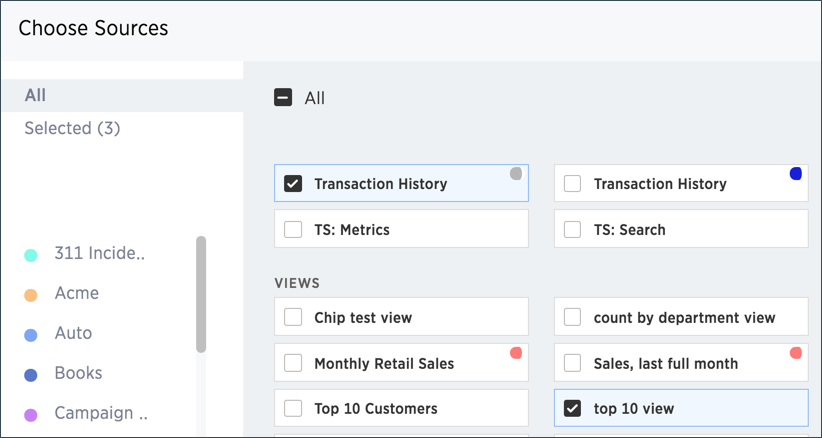Click red sticker on Sales, last full month
This screenshot has width=822, height=438.
coord(796,353)
